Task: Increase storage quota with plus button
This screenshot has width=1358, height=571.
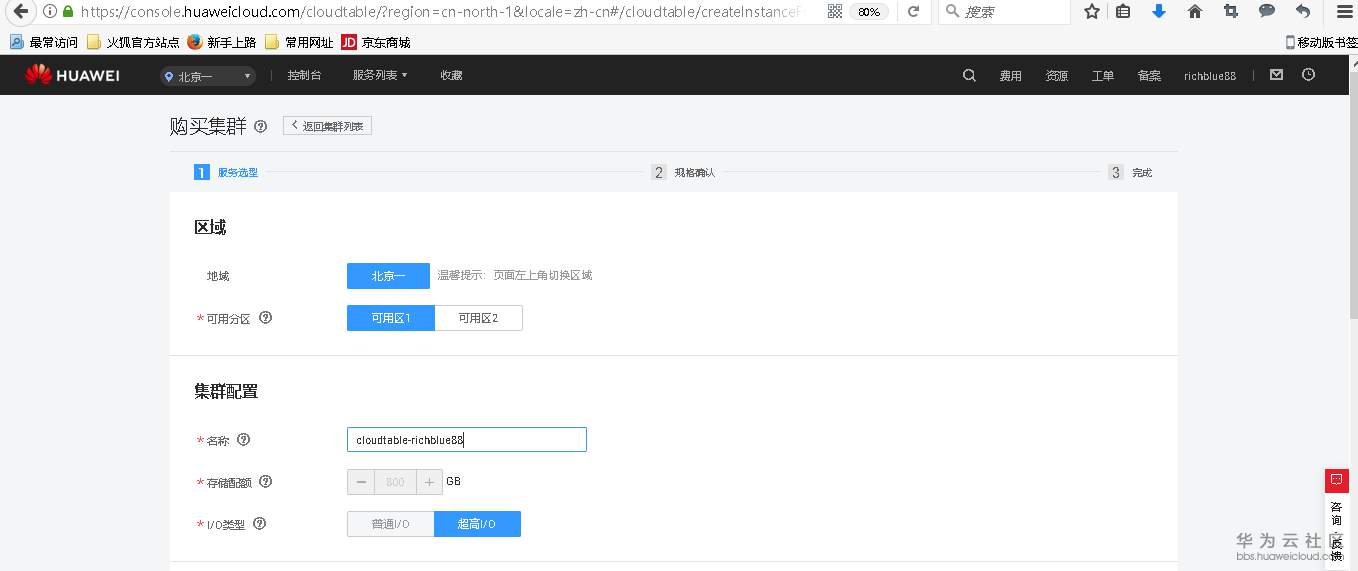Action: click(429, 482)
